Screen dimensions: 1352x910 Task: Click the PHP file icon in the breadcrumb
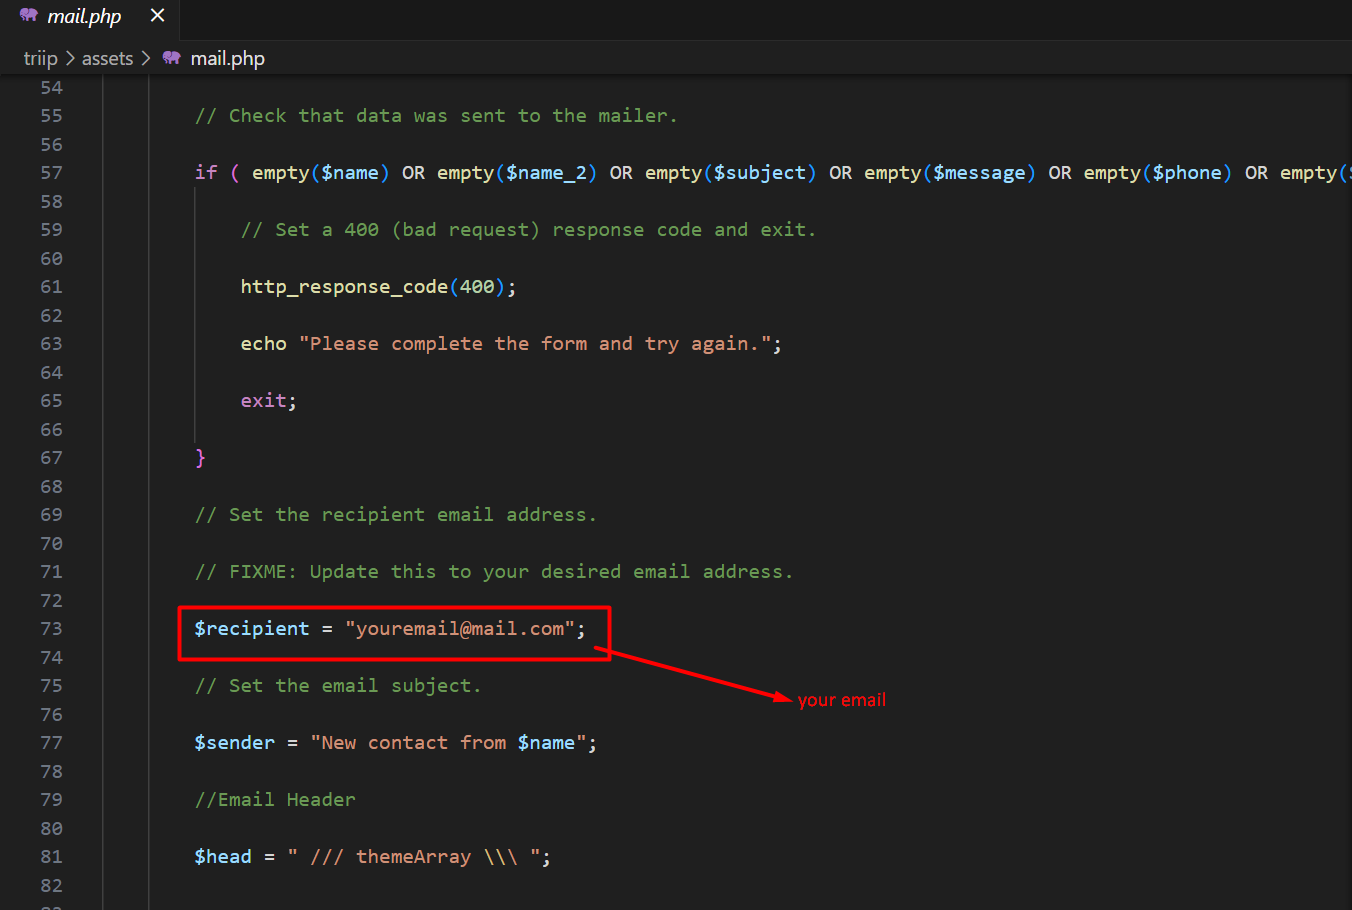(x=172, y=58)
